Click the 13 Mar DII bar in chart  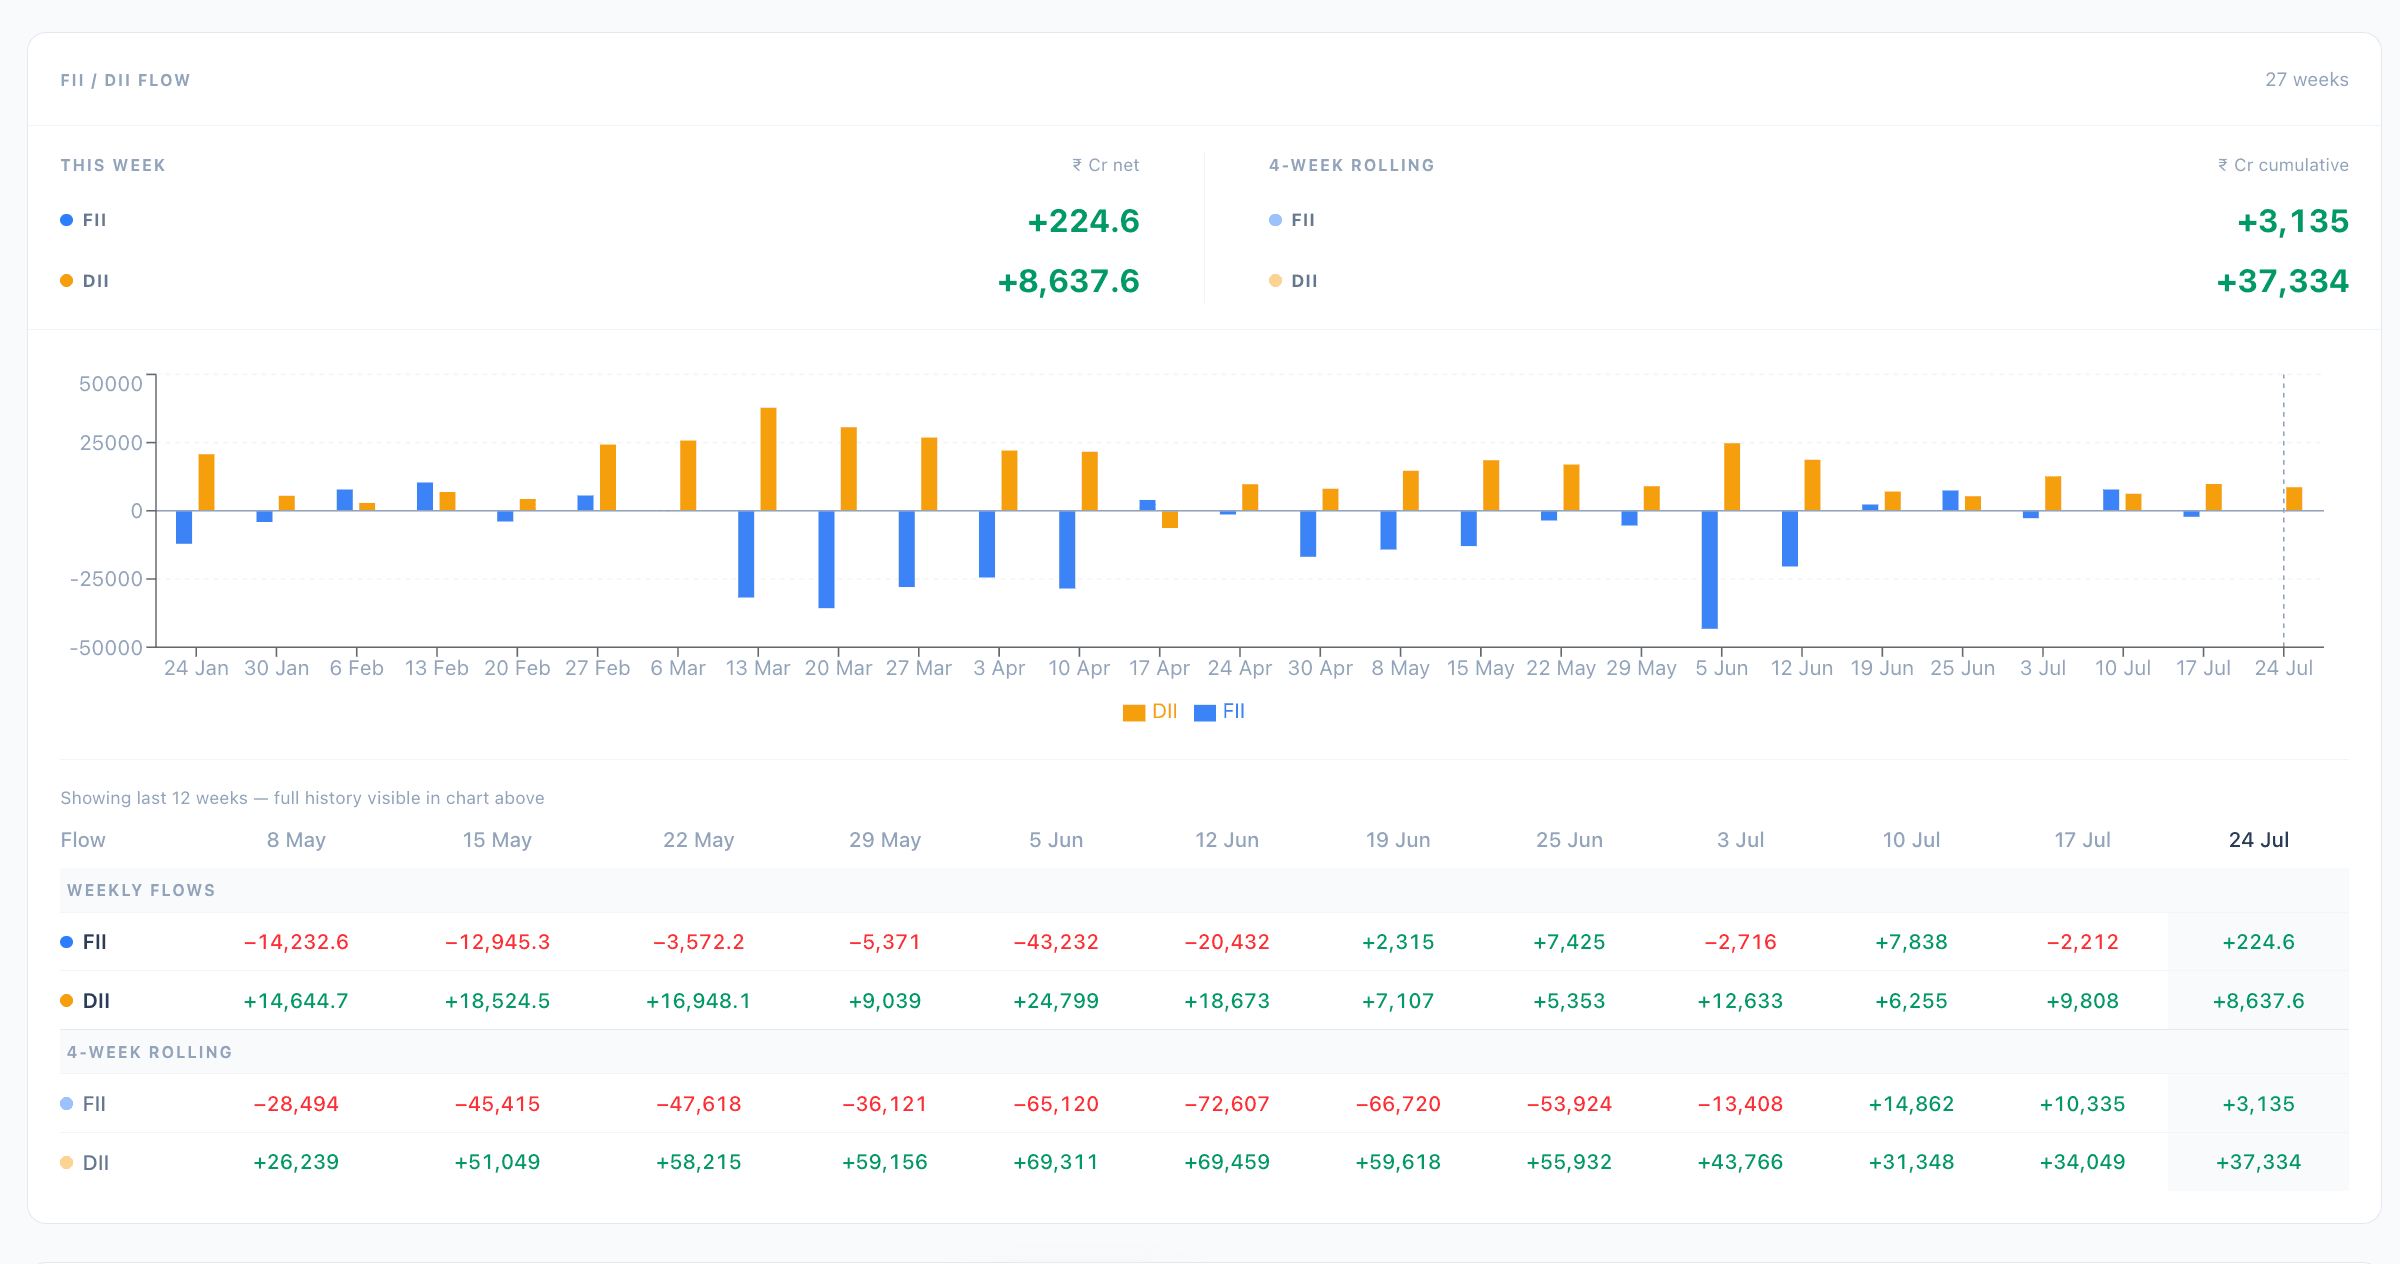pos(768,459)
